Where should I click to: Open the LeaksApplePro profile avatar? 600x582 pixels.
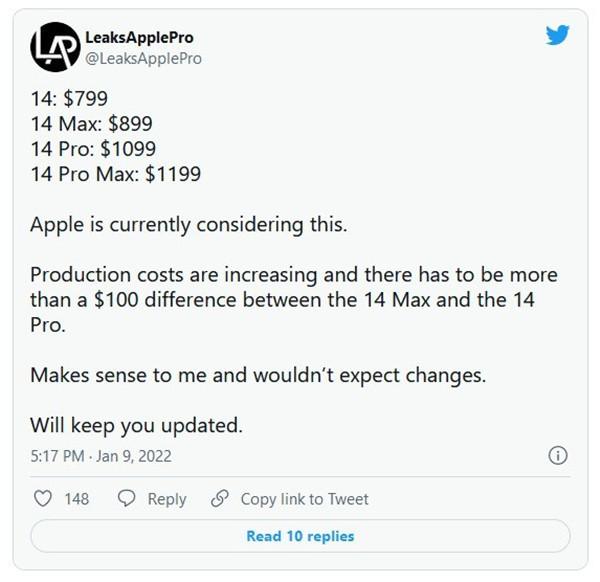pyautogui.click(x=53, y=46)
